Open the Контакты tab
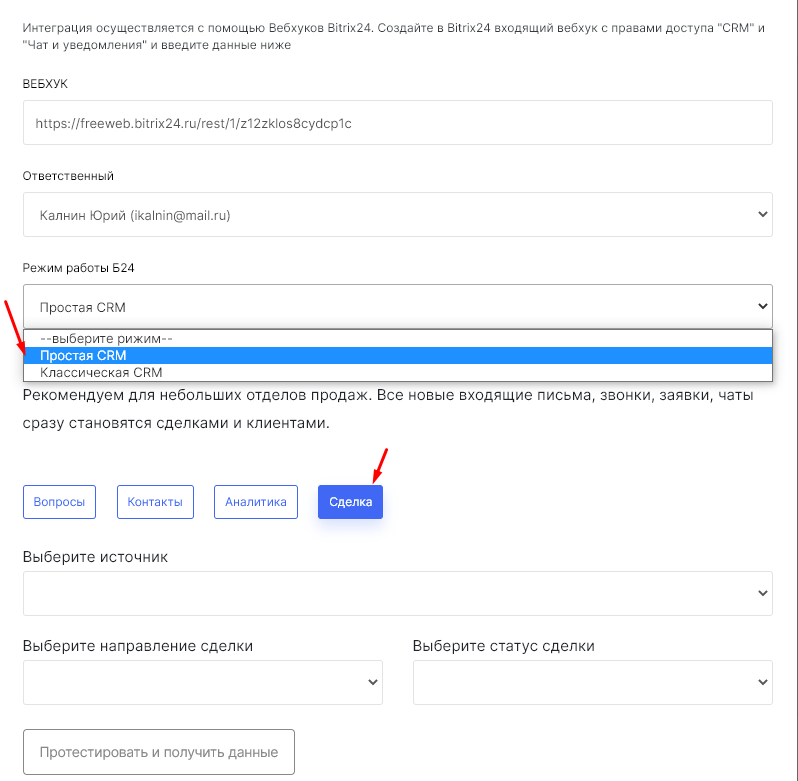This screenshot has width=798, height=781. (x=155, y=502)
